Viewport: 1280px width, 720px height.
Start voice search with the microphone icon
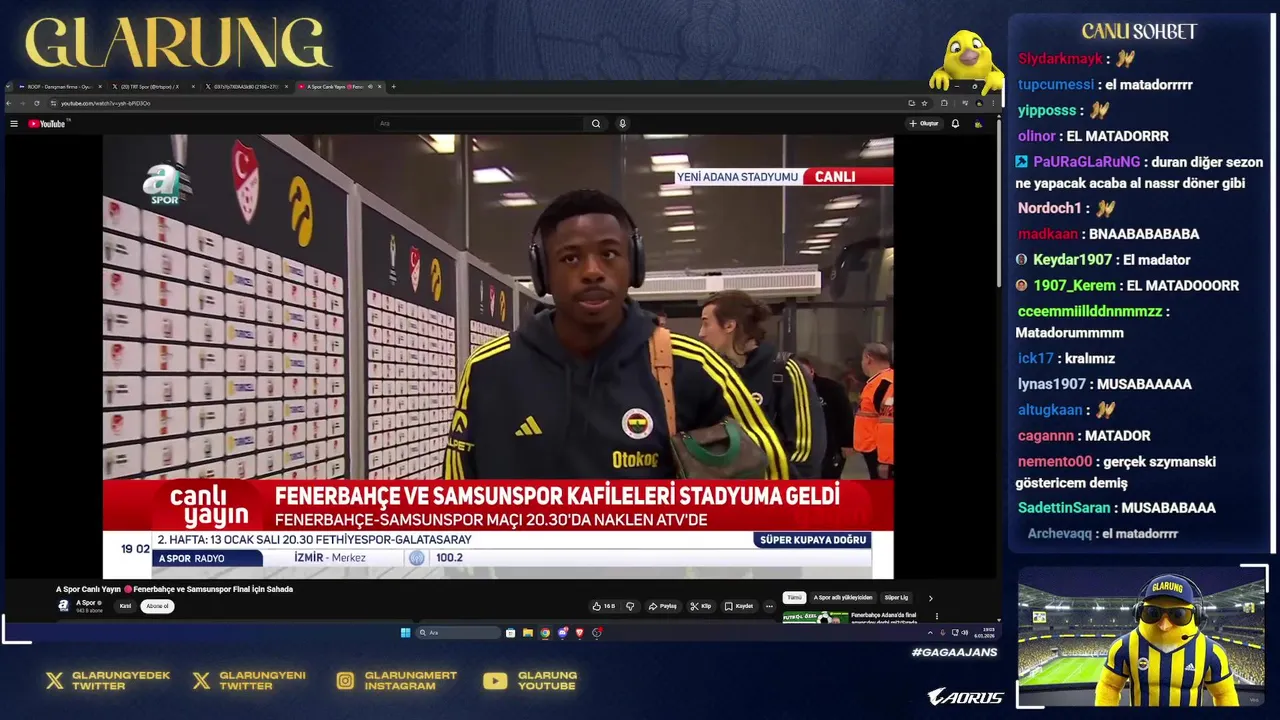point(622,124)
